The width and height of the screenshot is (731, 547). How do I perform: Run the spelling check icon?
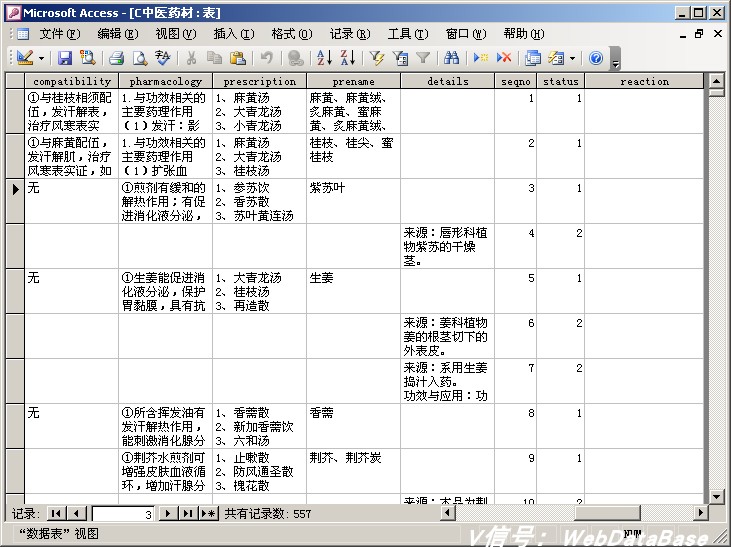(x=163, y=58)
